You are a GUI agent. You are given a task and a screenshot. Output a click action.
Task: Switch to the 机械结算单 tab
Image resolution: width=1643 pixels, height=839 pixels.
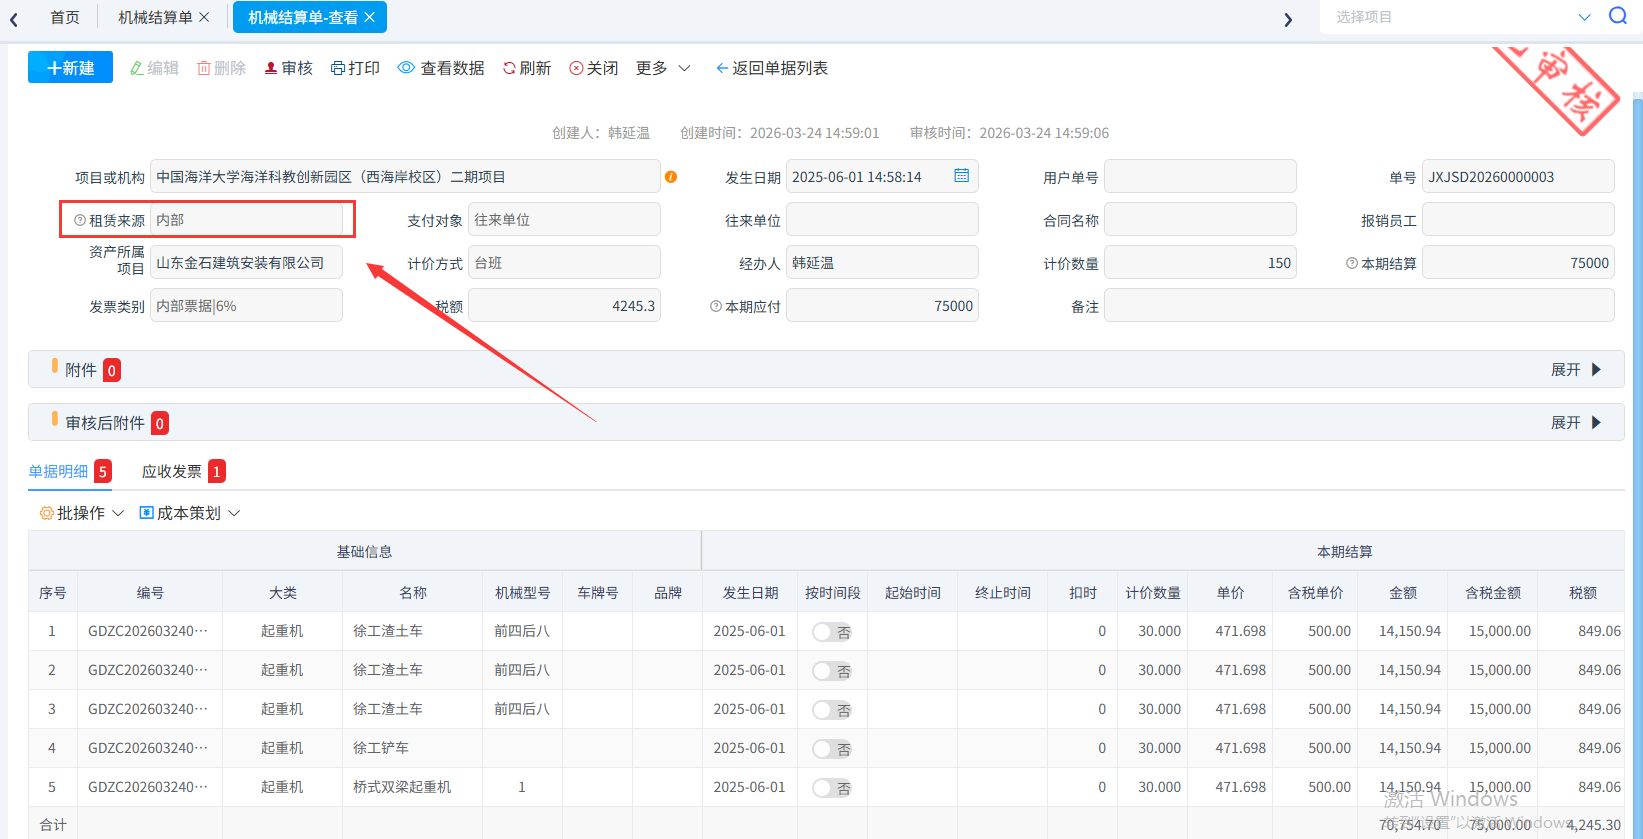coord(155,17)
